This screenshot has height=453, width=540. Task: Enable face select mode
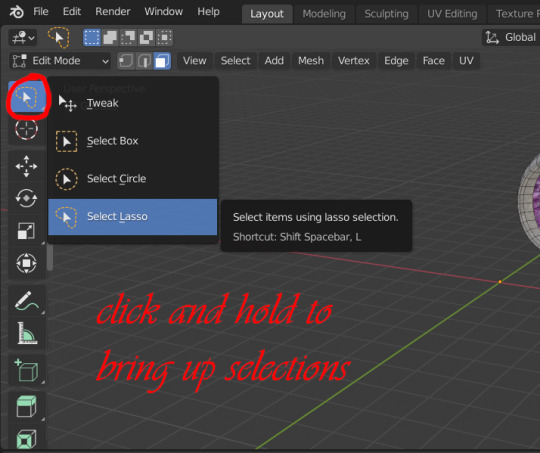(x=162, y=61)
